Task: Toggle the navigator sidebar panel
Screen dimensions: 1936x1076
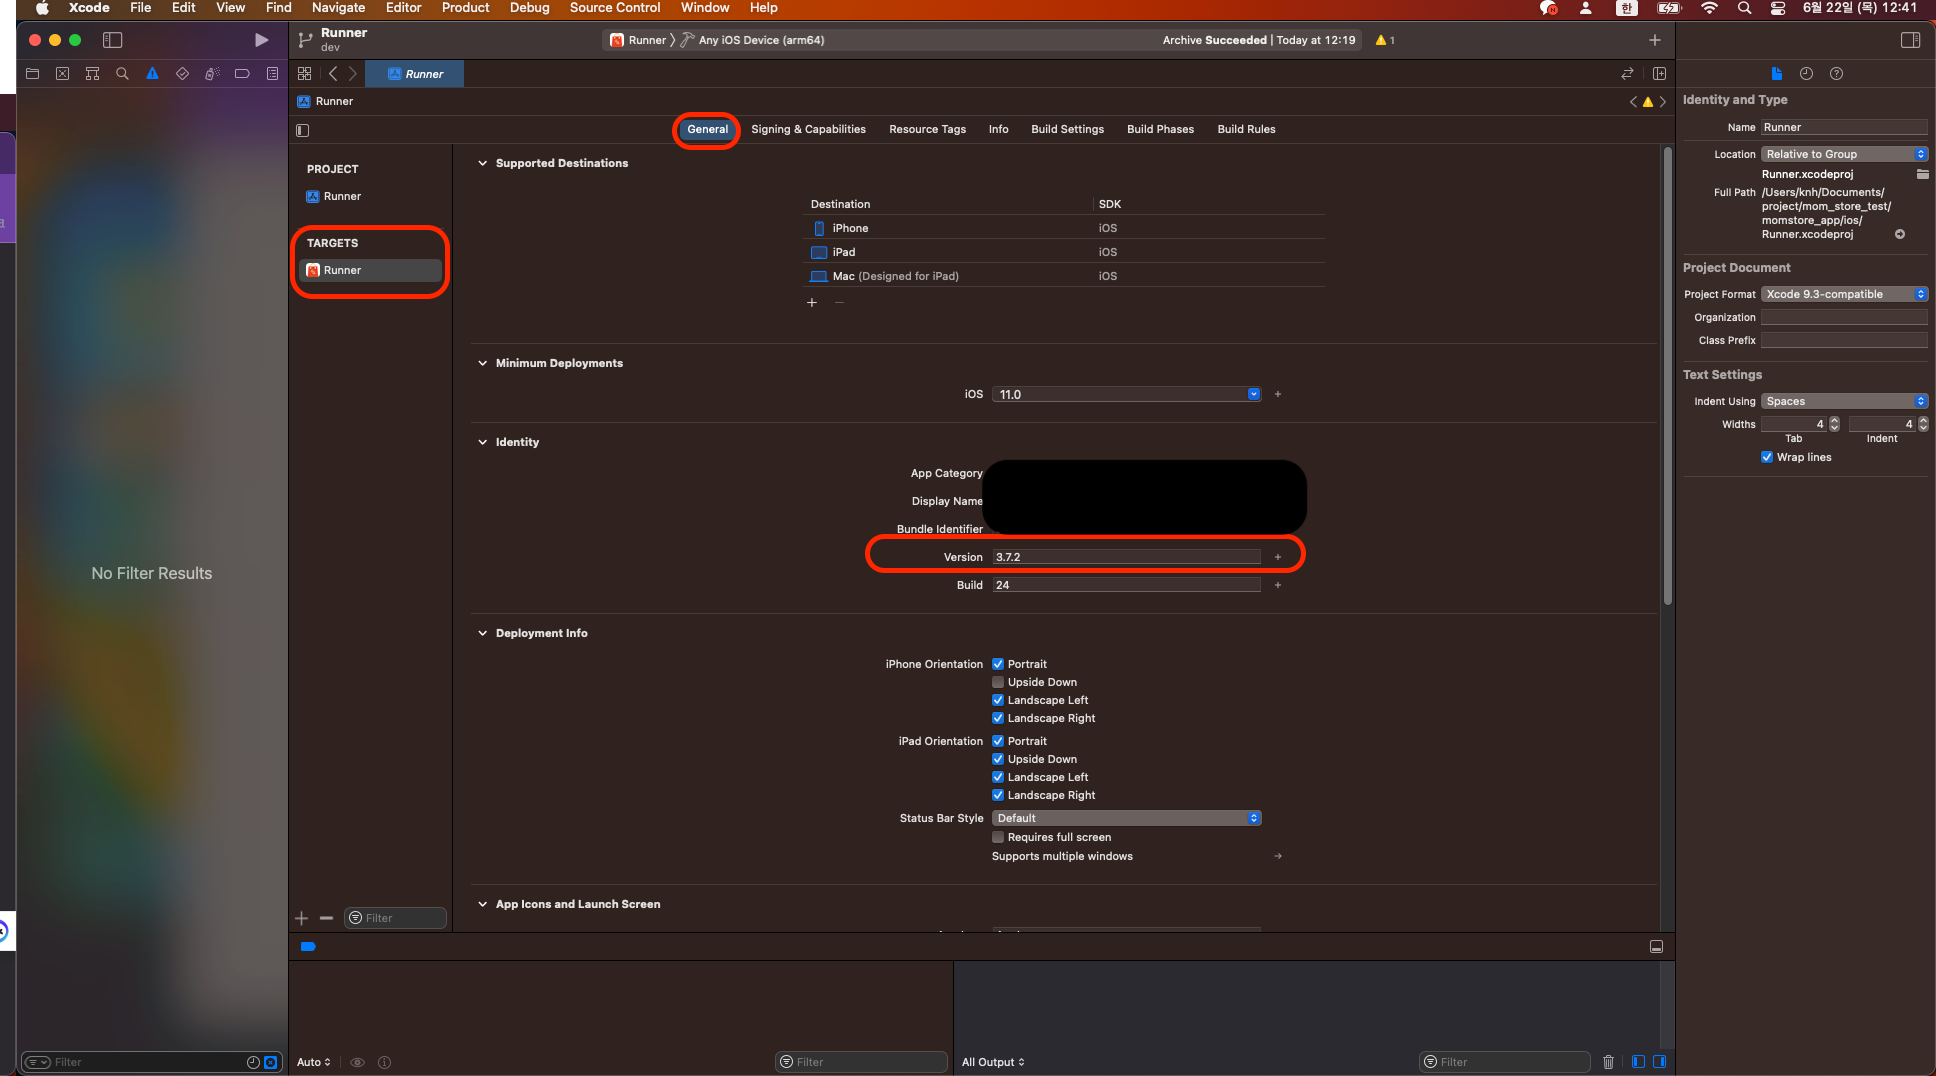Action: tap(113, 40)
